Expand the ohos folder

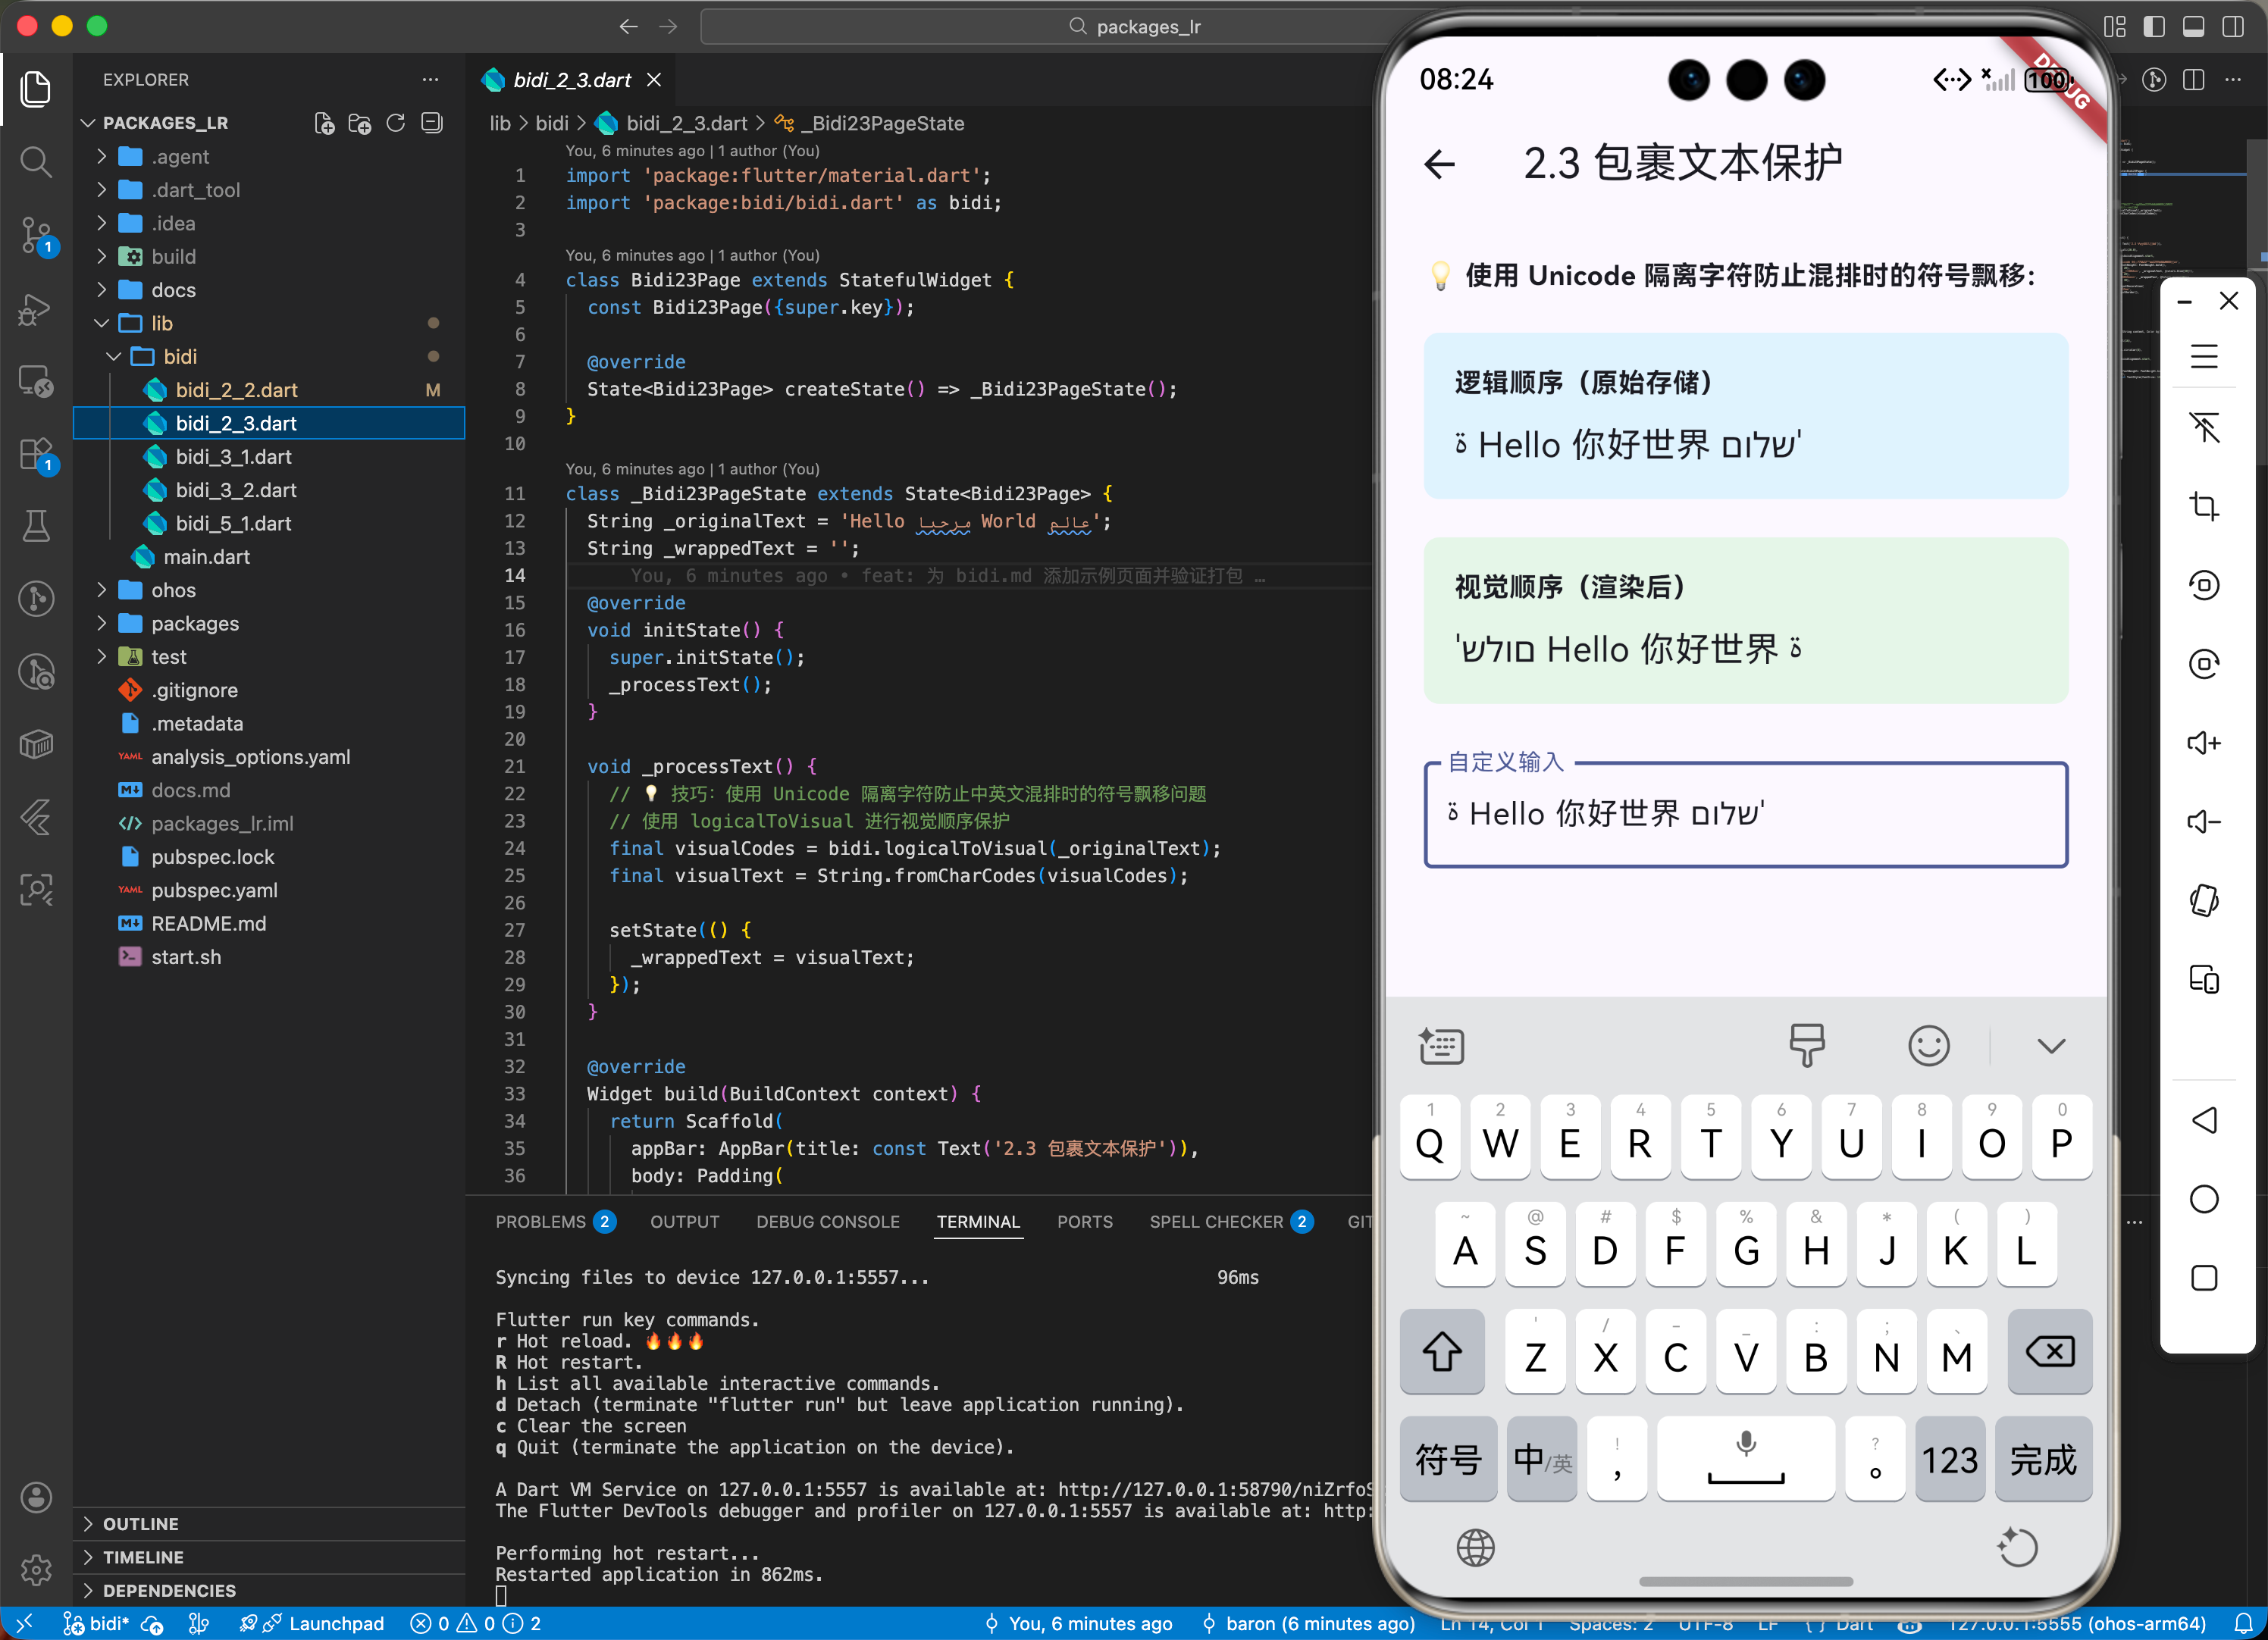pos(173,590)
